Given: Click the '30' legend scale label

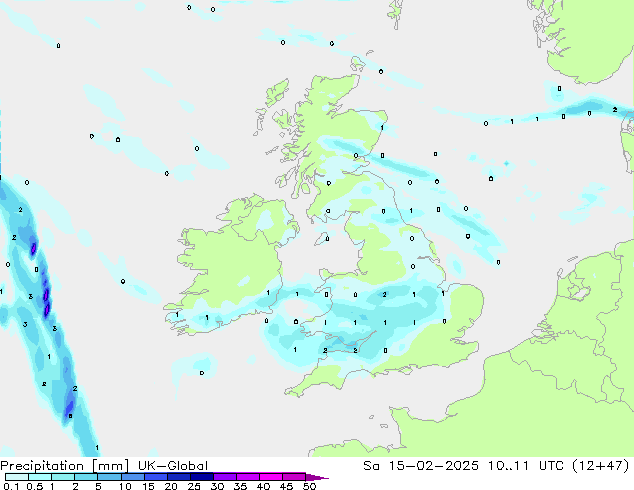Looking at the screenshot, I should (217, 486).
